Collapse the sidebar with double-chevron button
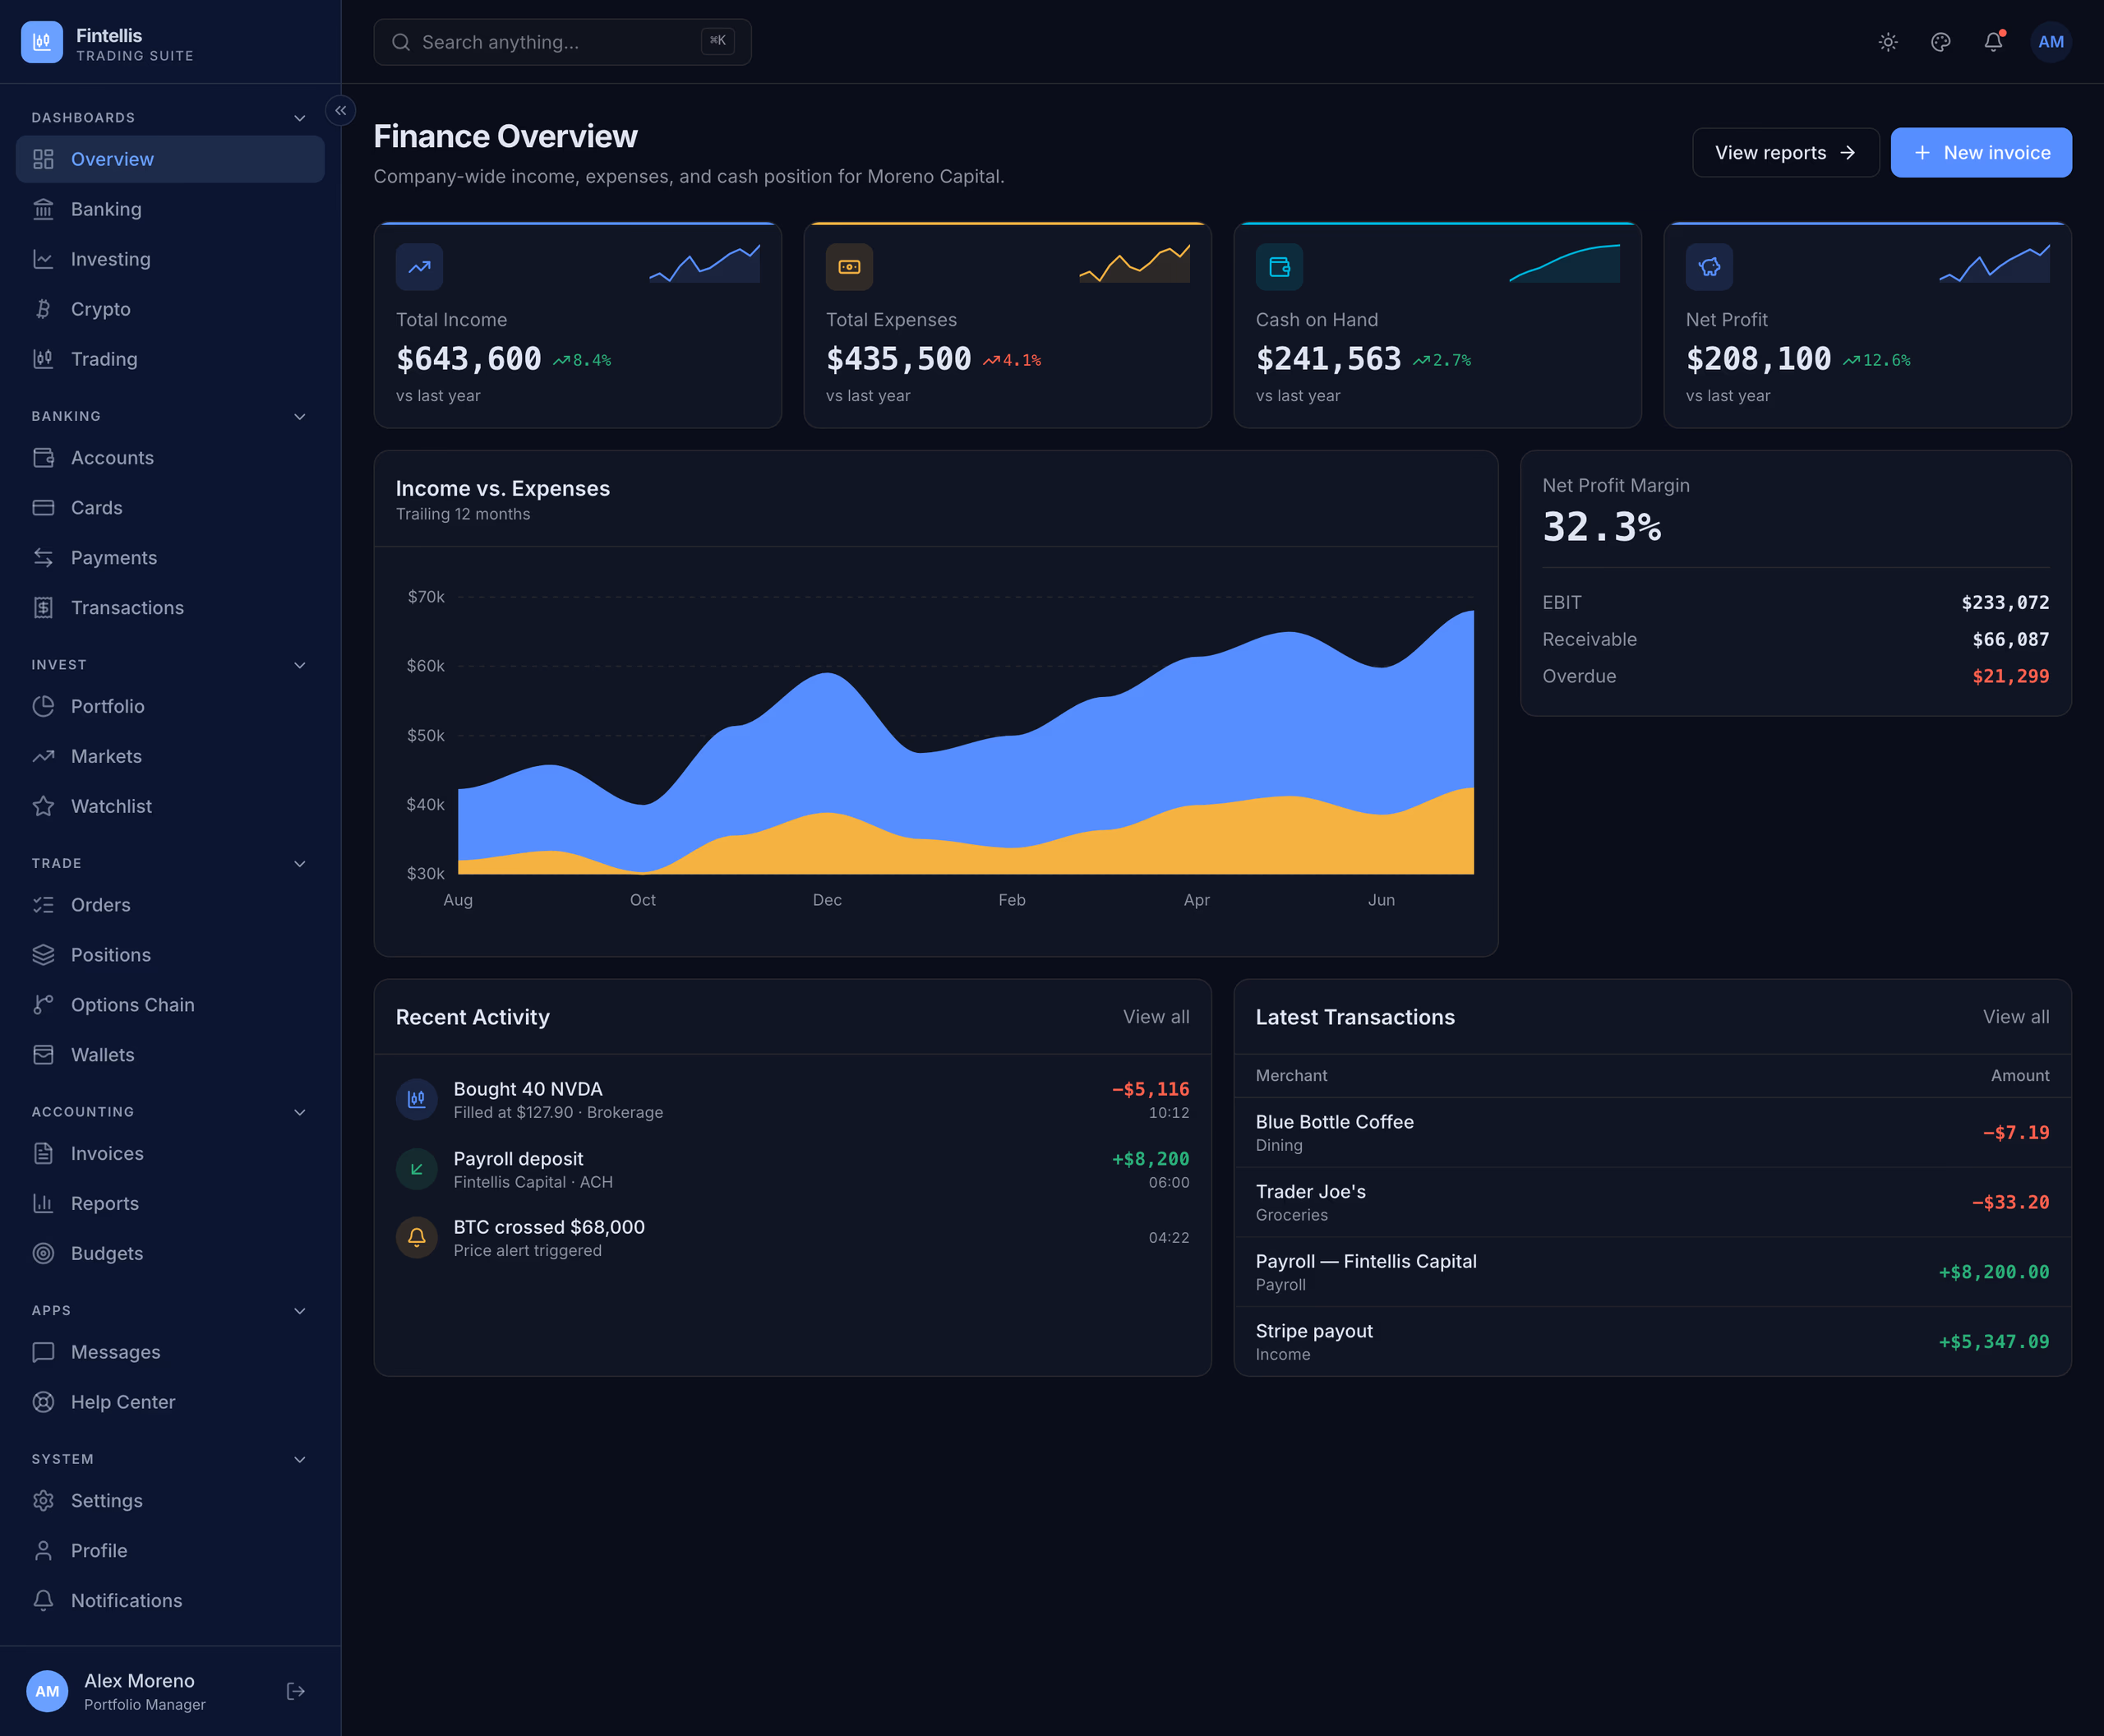Viewport: 2104px width, 1736px height. coord(341,111)
